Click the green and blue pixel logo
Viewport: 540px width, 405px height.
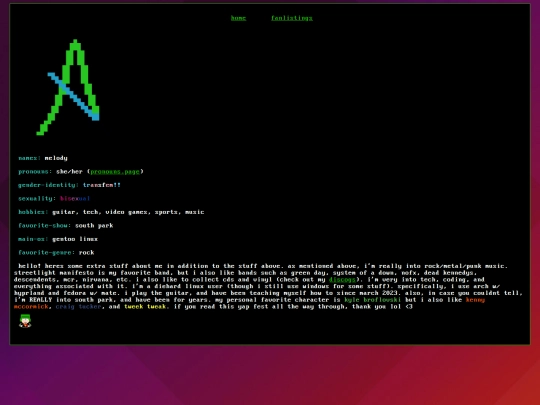point(68,87)
